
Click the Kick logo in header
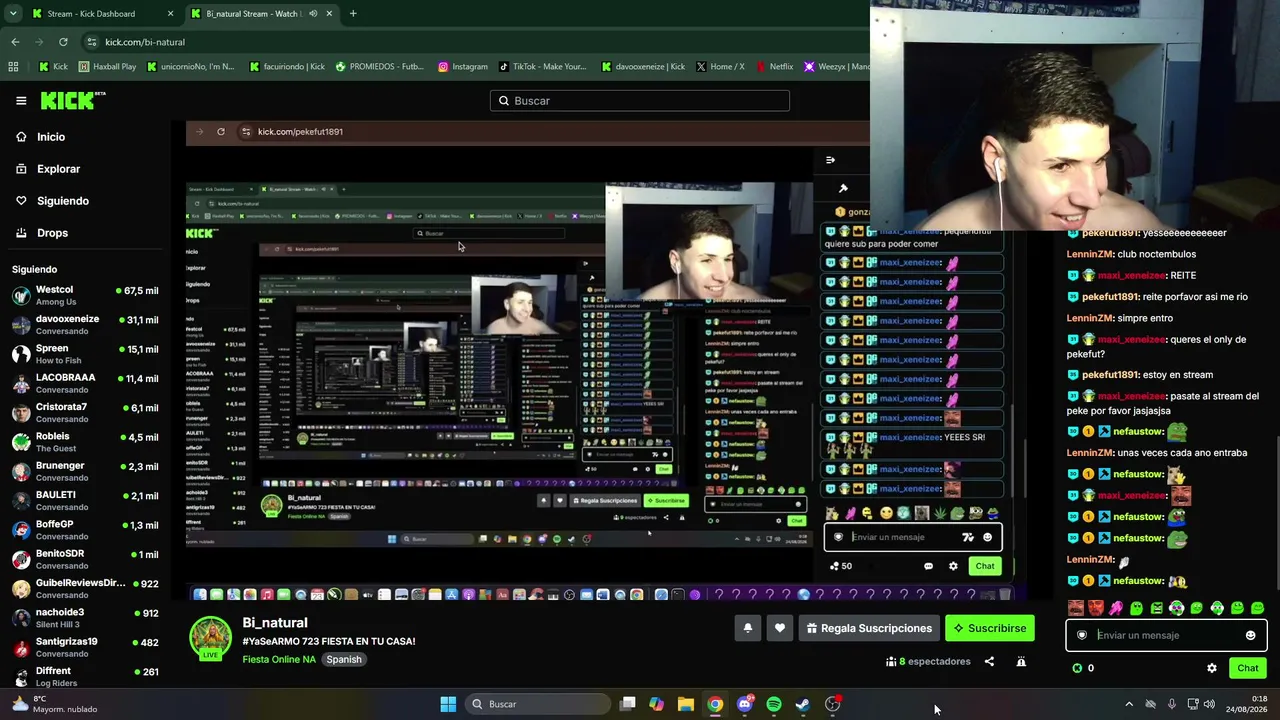click(x=72, y=100)
